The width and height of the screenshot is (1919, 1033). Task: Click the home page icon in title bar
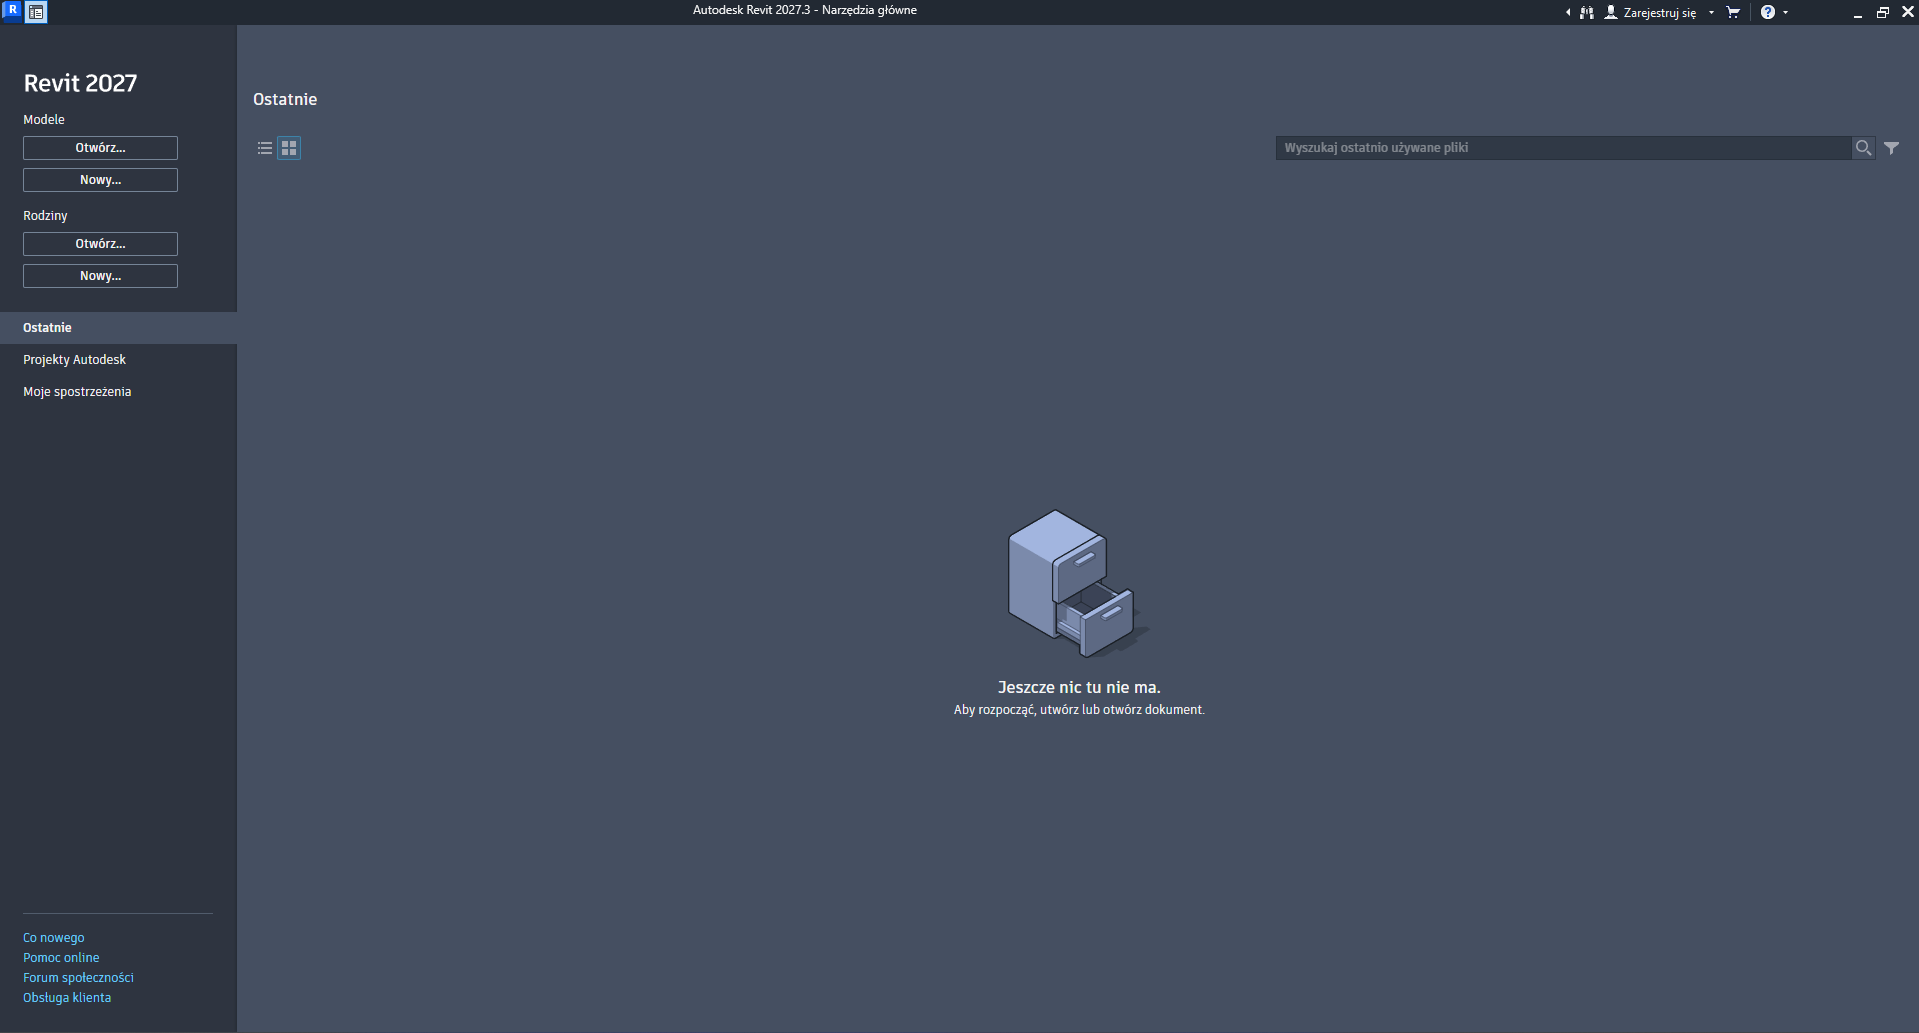[36, 12]
